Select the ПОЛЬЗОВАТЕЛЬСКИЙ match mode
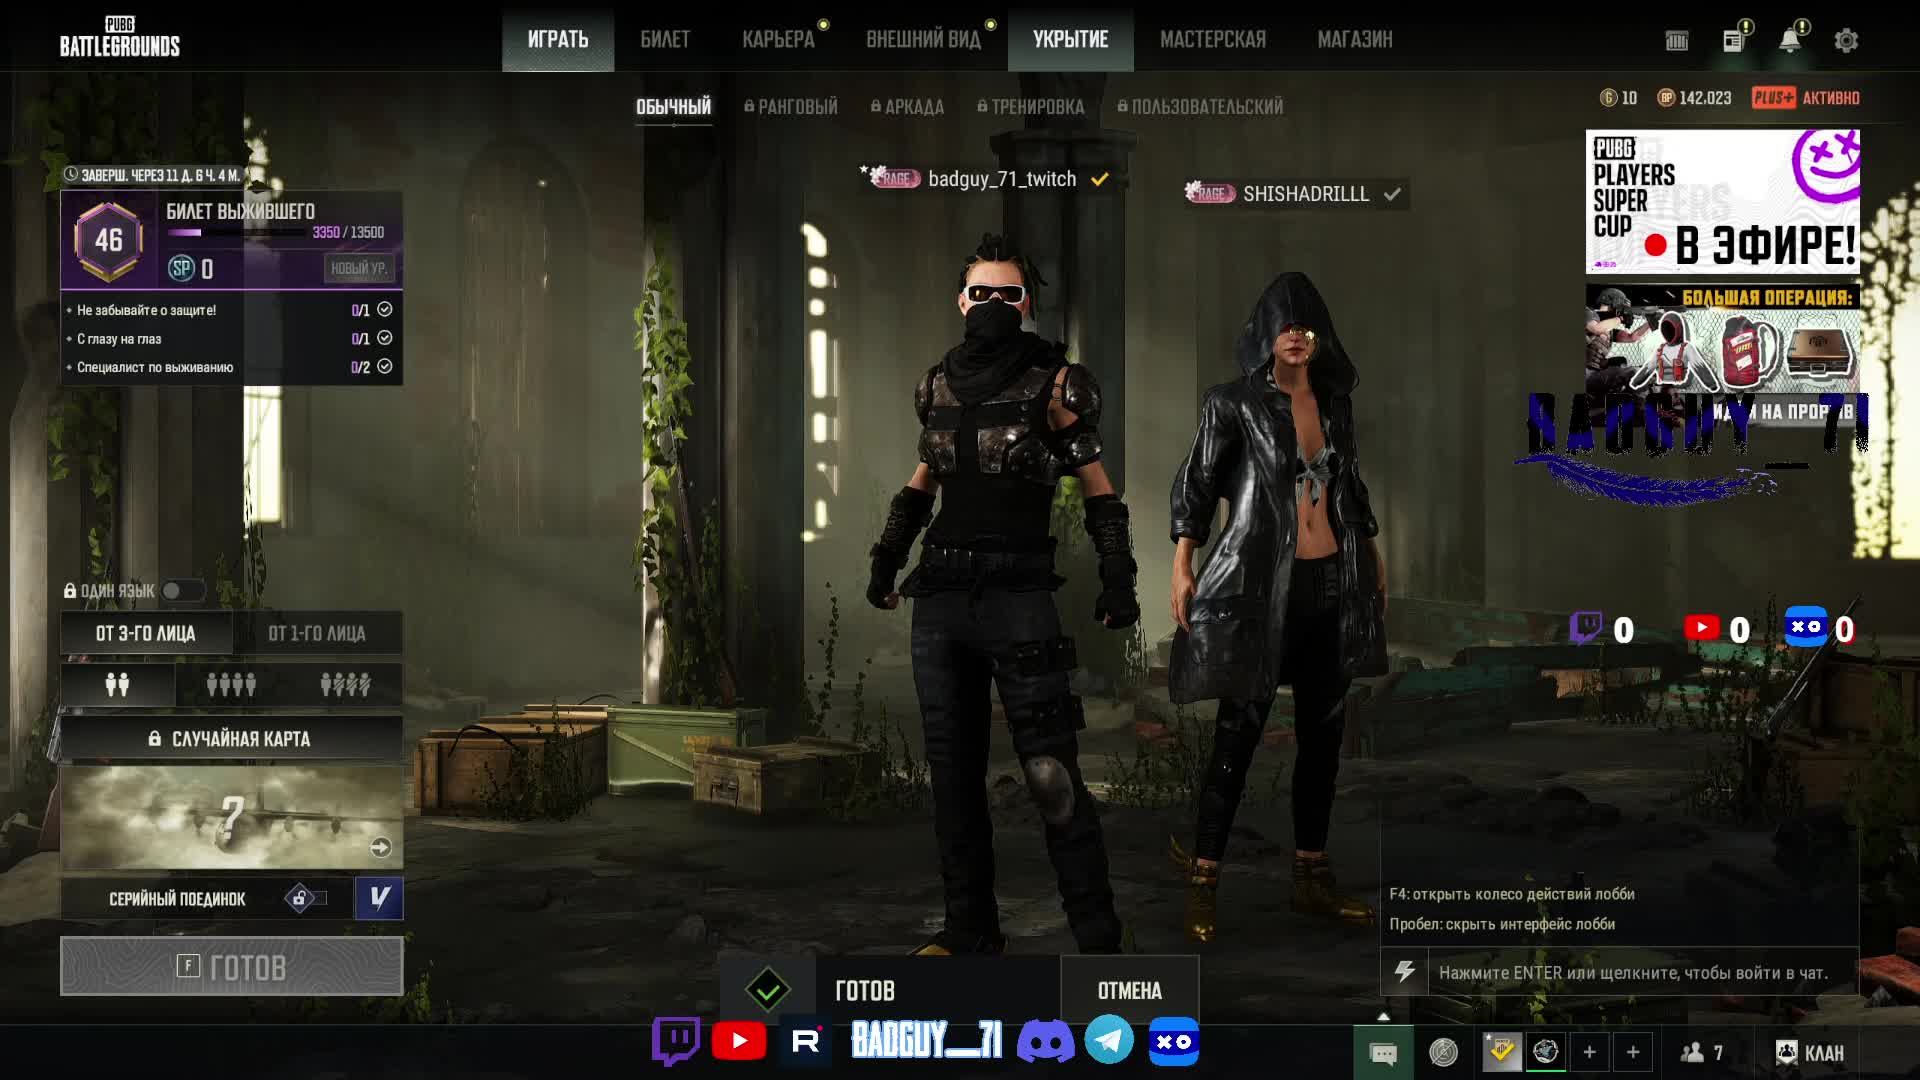 pos(1200,106)
